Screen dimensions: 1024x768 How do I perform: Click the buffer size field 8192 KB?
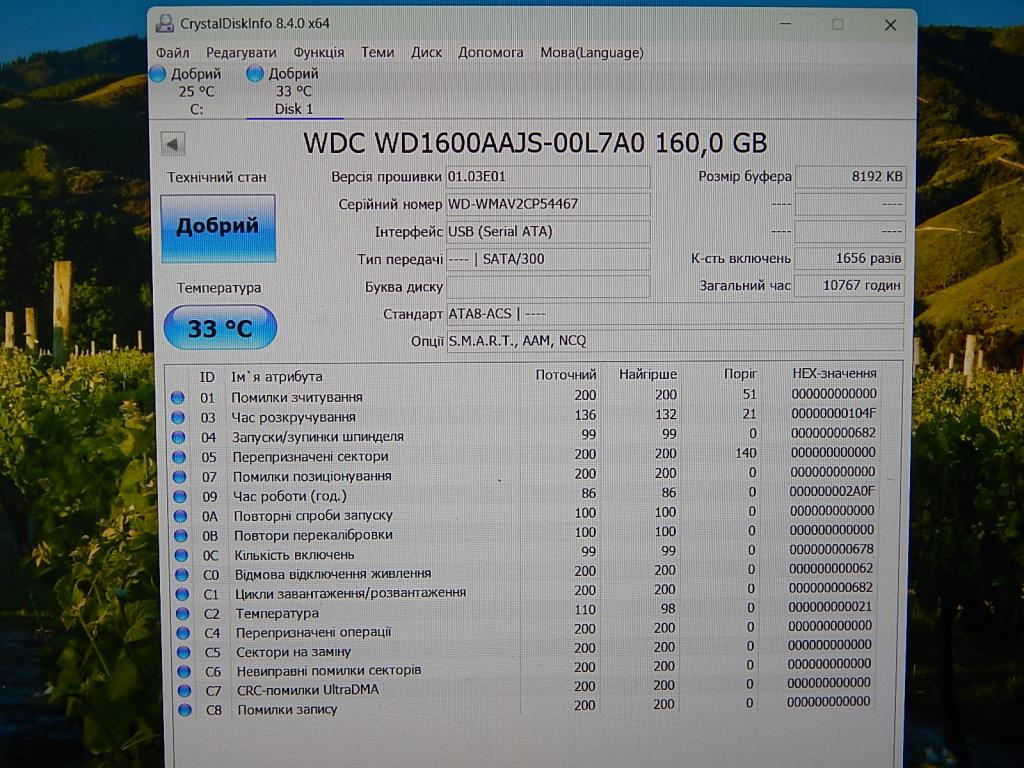pyautogui.click(x=850, y=176)
